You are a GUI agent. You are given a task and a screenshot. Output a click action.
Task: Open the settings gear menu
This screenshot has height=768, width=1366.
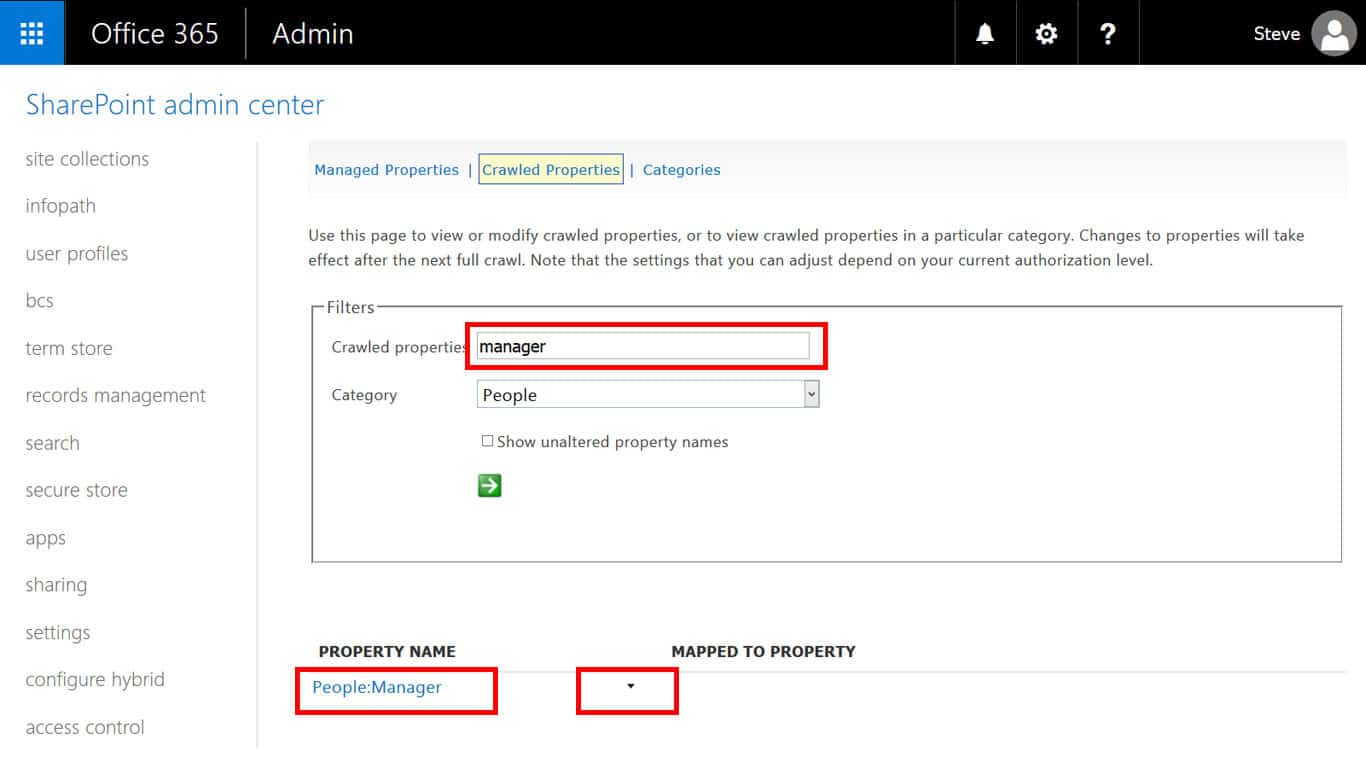1046,33
